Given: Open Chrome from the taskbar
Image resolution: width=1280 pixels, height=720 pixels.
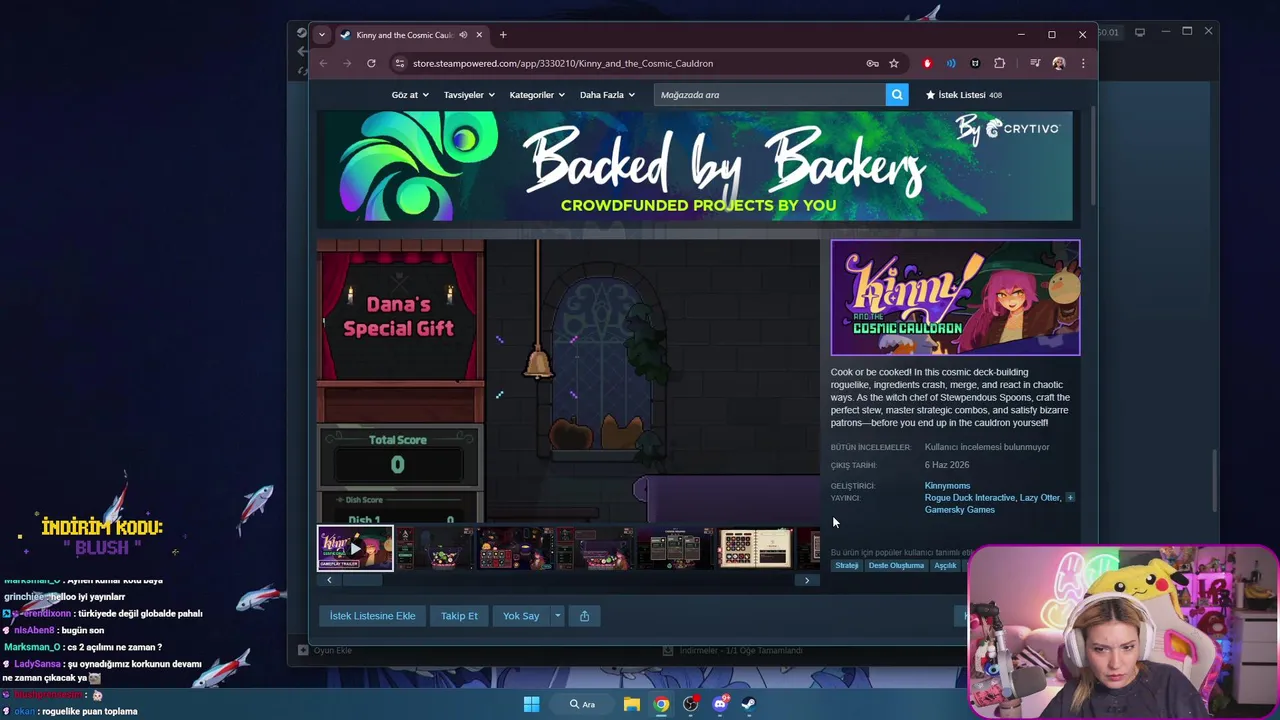Looking at the screenshot, I should [661, 704].
